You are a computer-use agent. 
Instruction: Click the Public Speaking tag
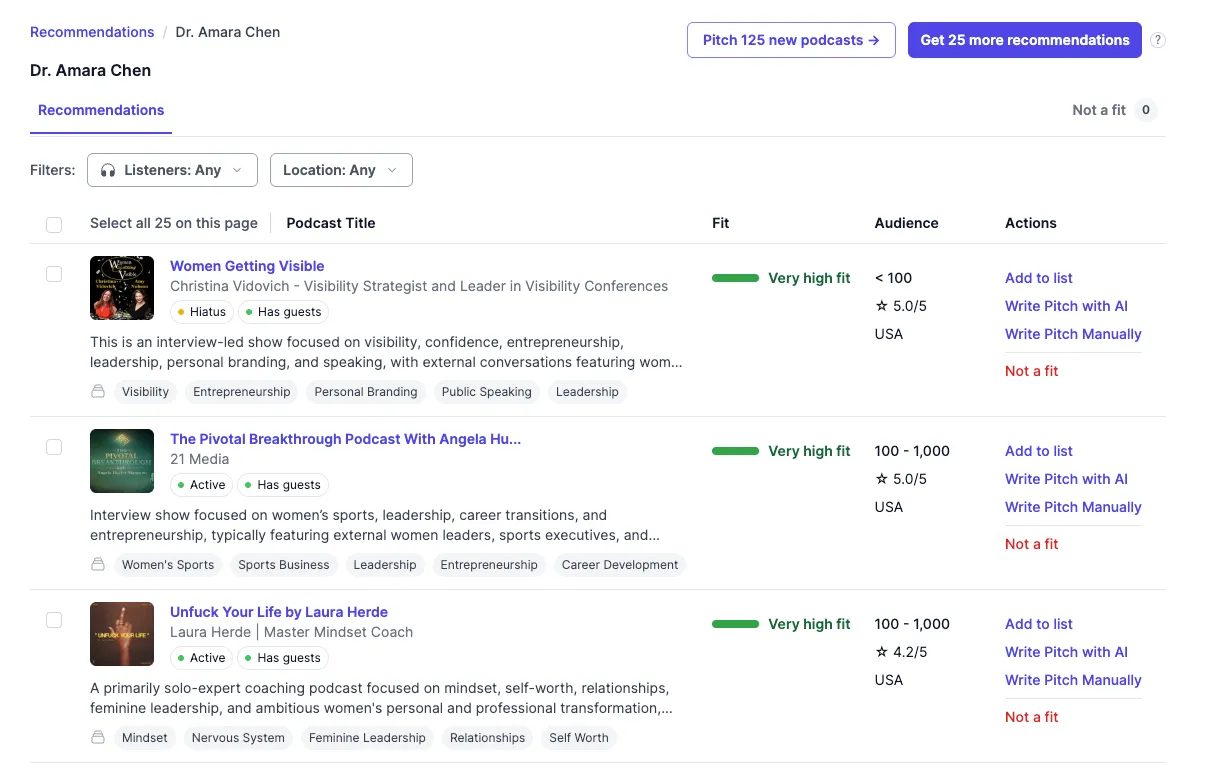click(486, 392)
